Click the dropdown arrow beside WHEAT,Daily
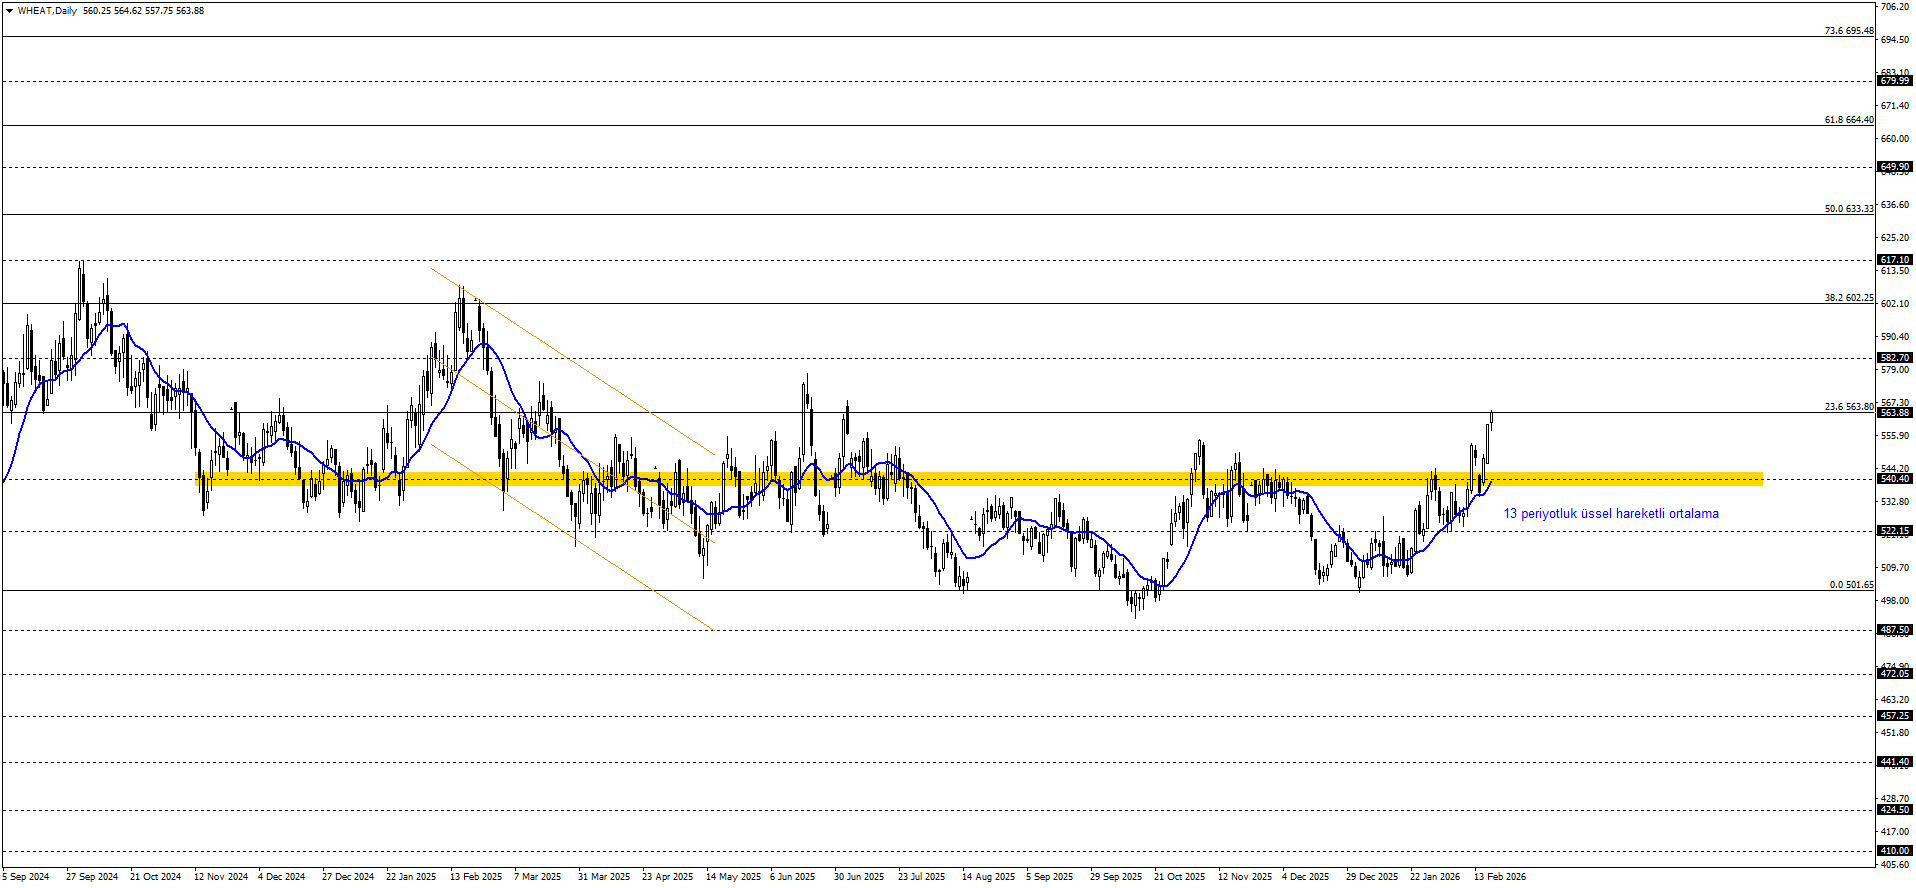The image size is (1916, 888). pyautogui.click(x=9, y=11)
